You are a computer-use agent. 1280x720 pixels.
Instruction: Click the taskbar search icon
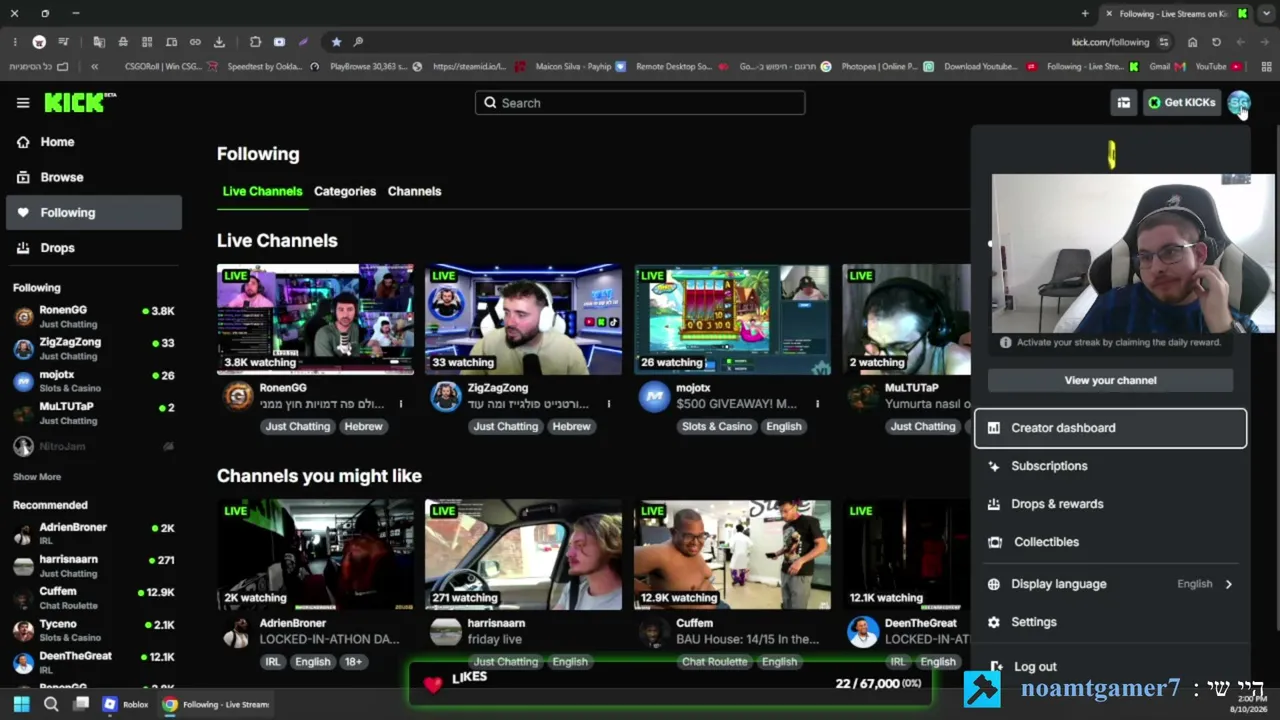[x=51, y=704]
